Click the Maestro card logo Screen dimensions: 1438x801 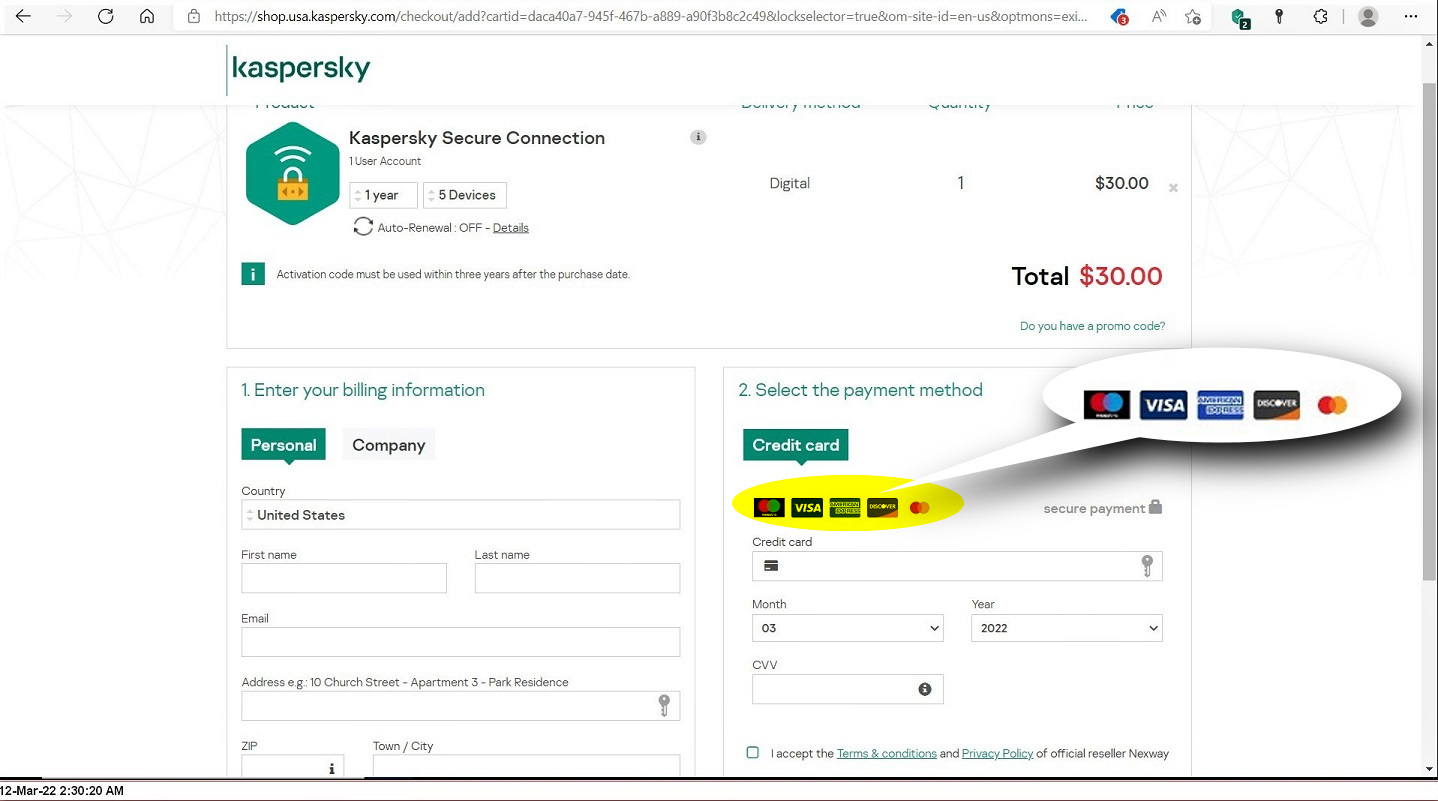click(x=767, y=507)
